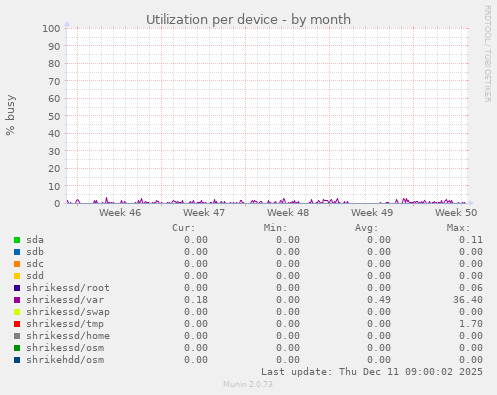Click the y-axis tick label 30

tap(54, 151)
